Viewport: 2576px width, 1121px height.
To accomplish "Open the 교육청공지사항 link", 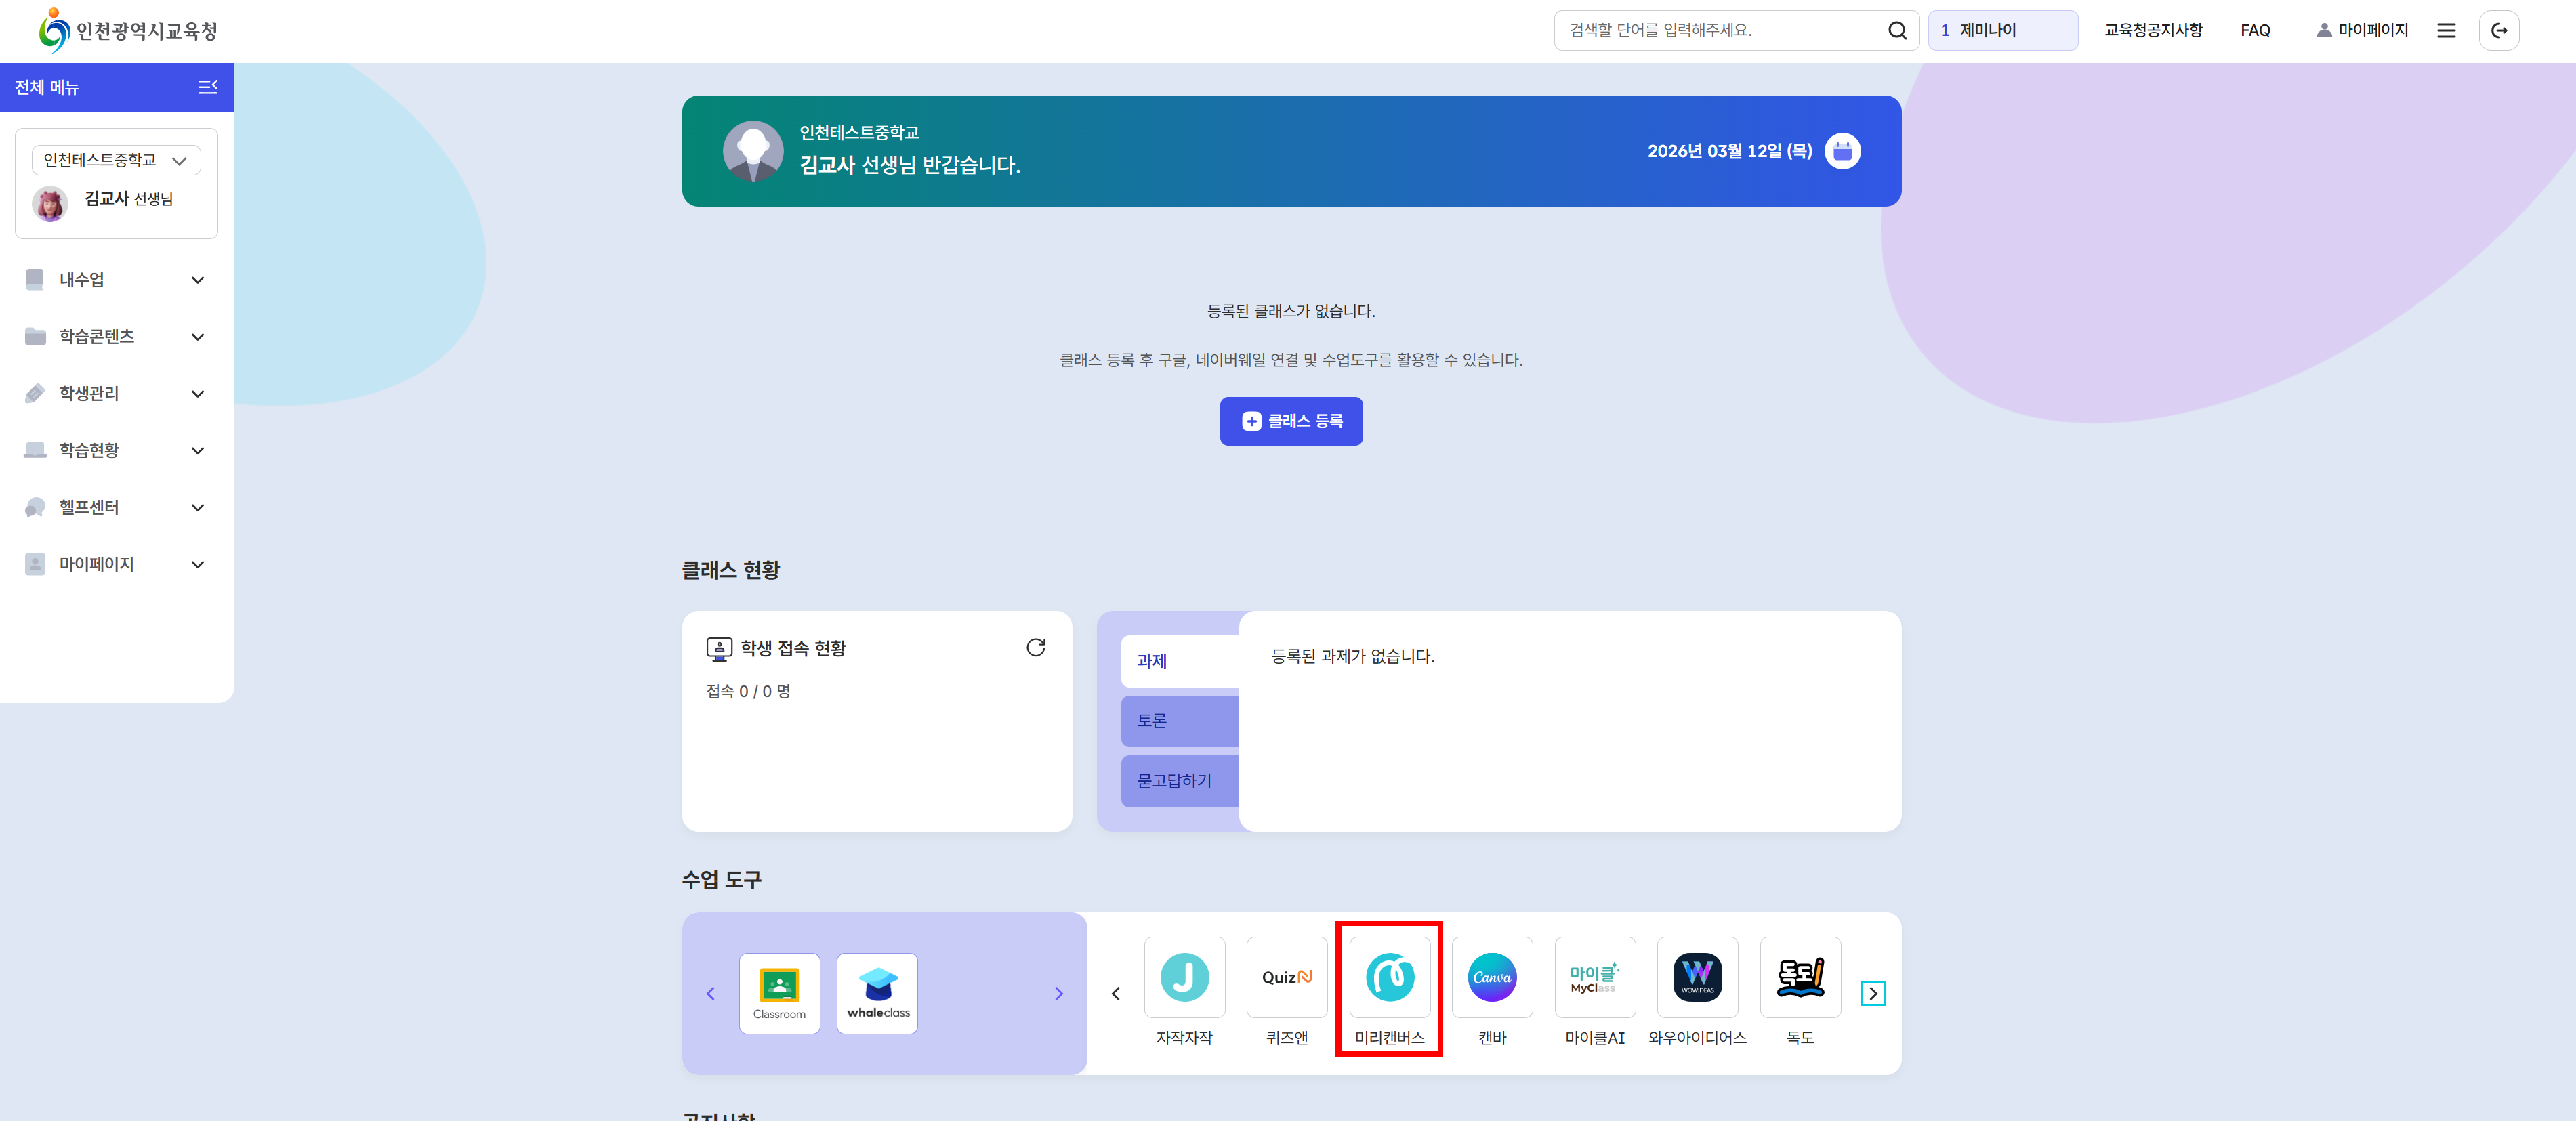I will coord(2153,30).
